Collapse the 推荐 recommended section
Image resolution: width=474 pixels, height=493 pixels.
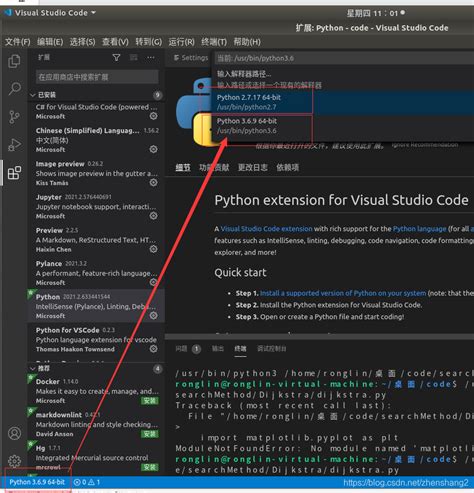(33, 368)
